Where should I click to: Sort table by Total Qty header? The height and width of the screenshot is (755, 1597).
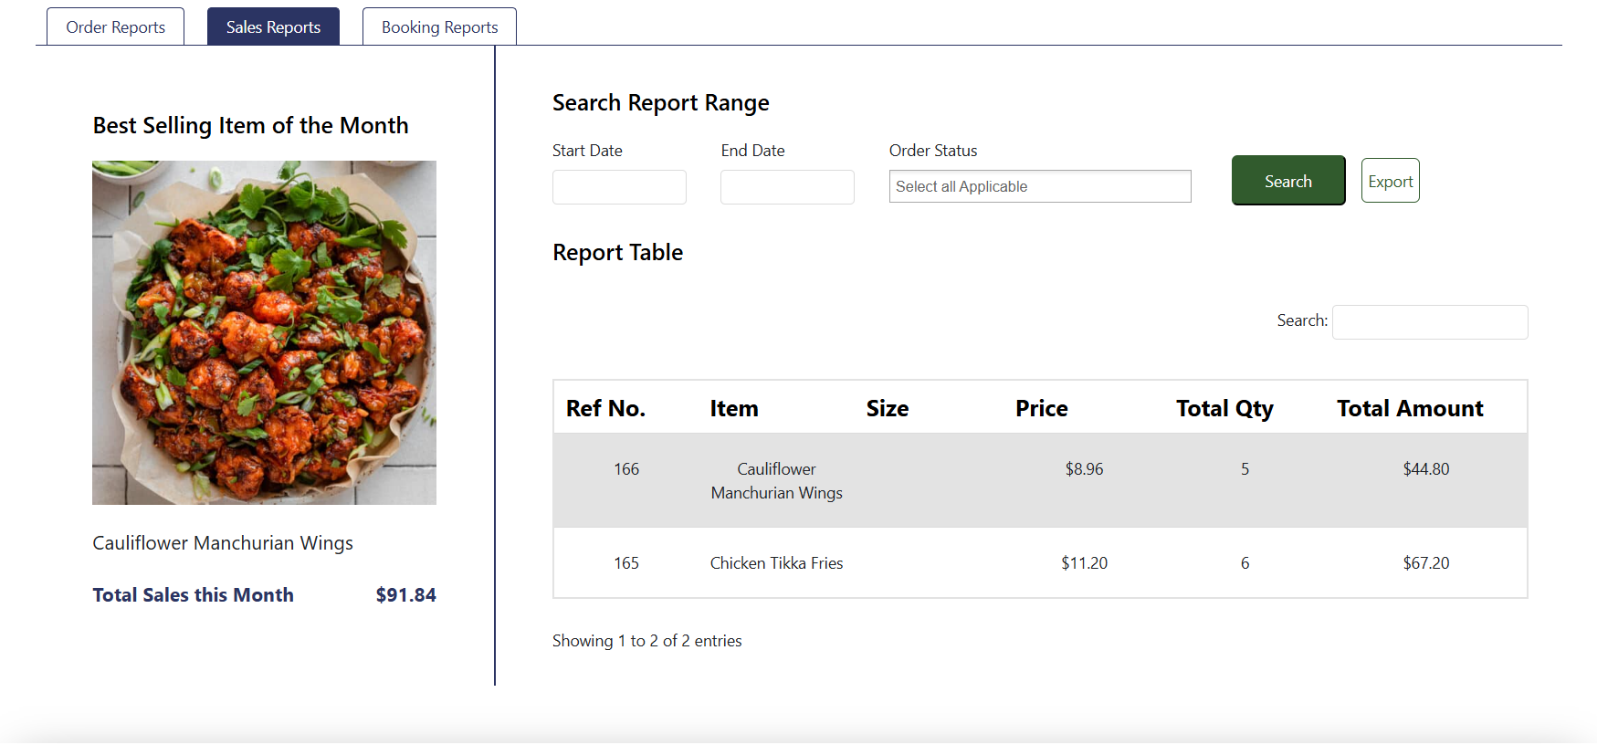tap(1224, 408)
